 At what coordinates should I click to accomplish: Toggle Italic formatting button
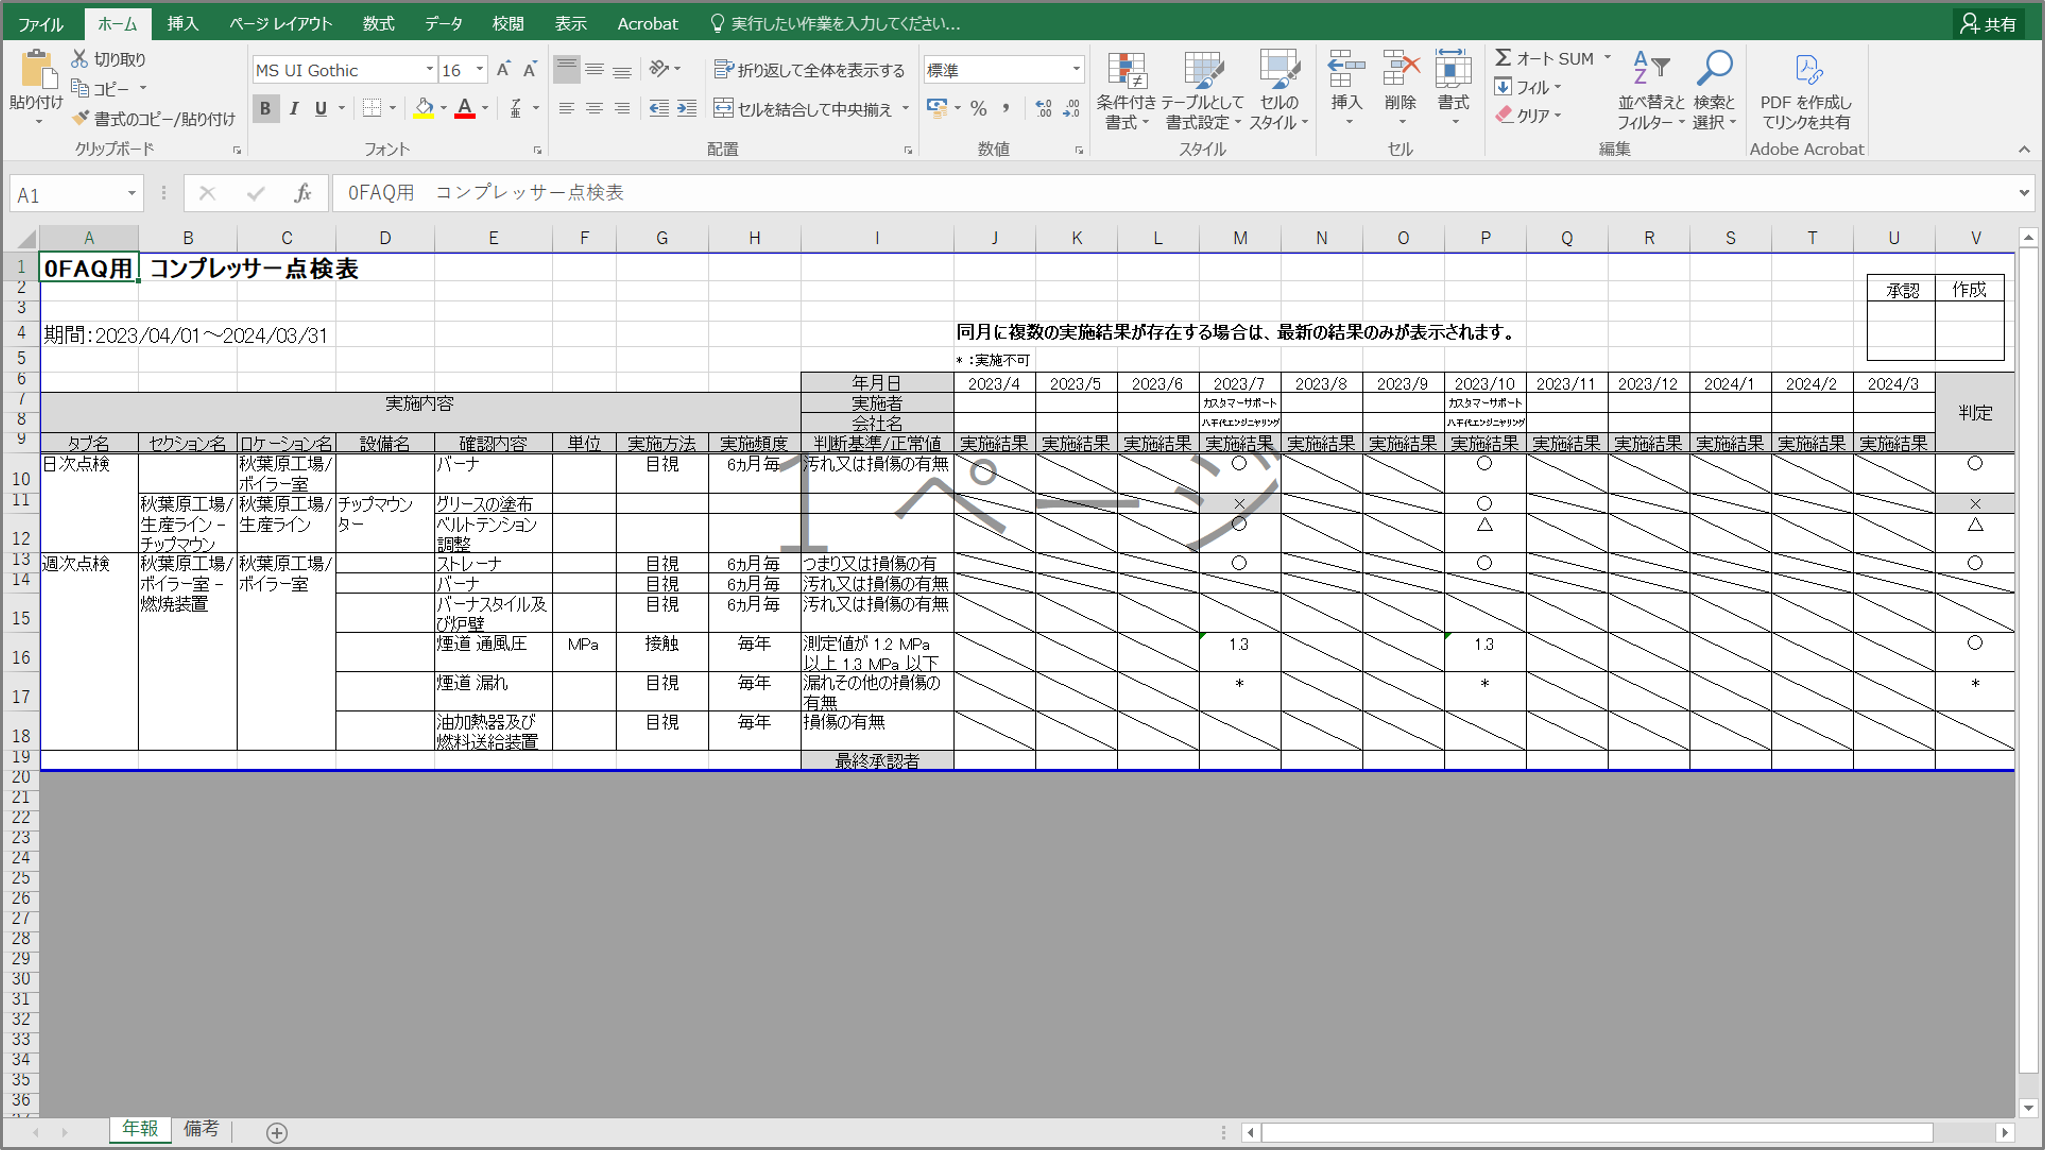pos(294,108)
